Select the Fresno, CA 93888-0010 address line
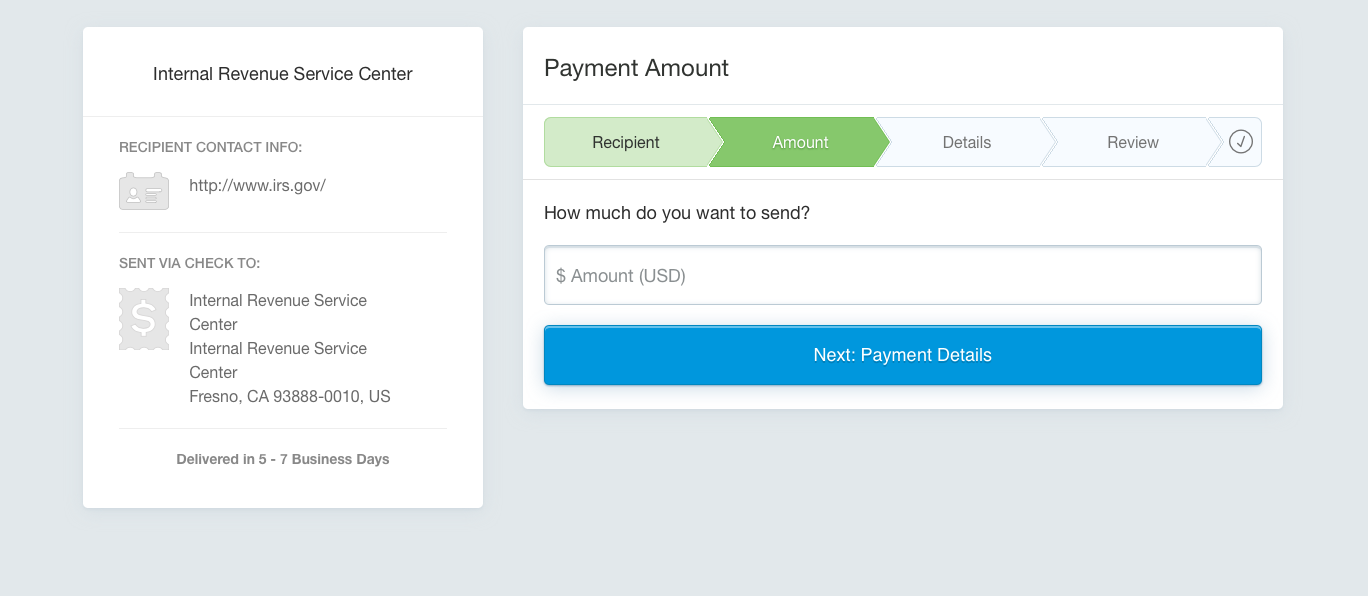 coord(290,396)
